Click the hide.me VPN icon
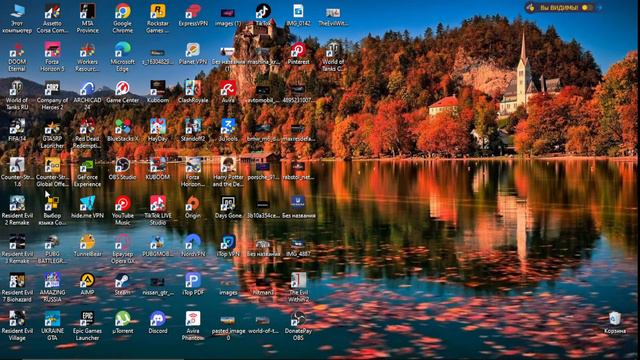The height and width of the screenshot is (360, 640). click(87, 207)
